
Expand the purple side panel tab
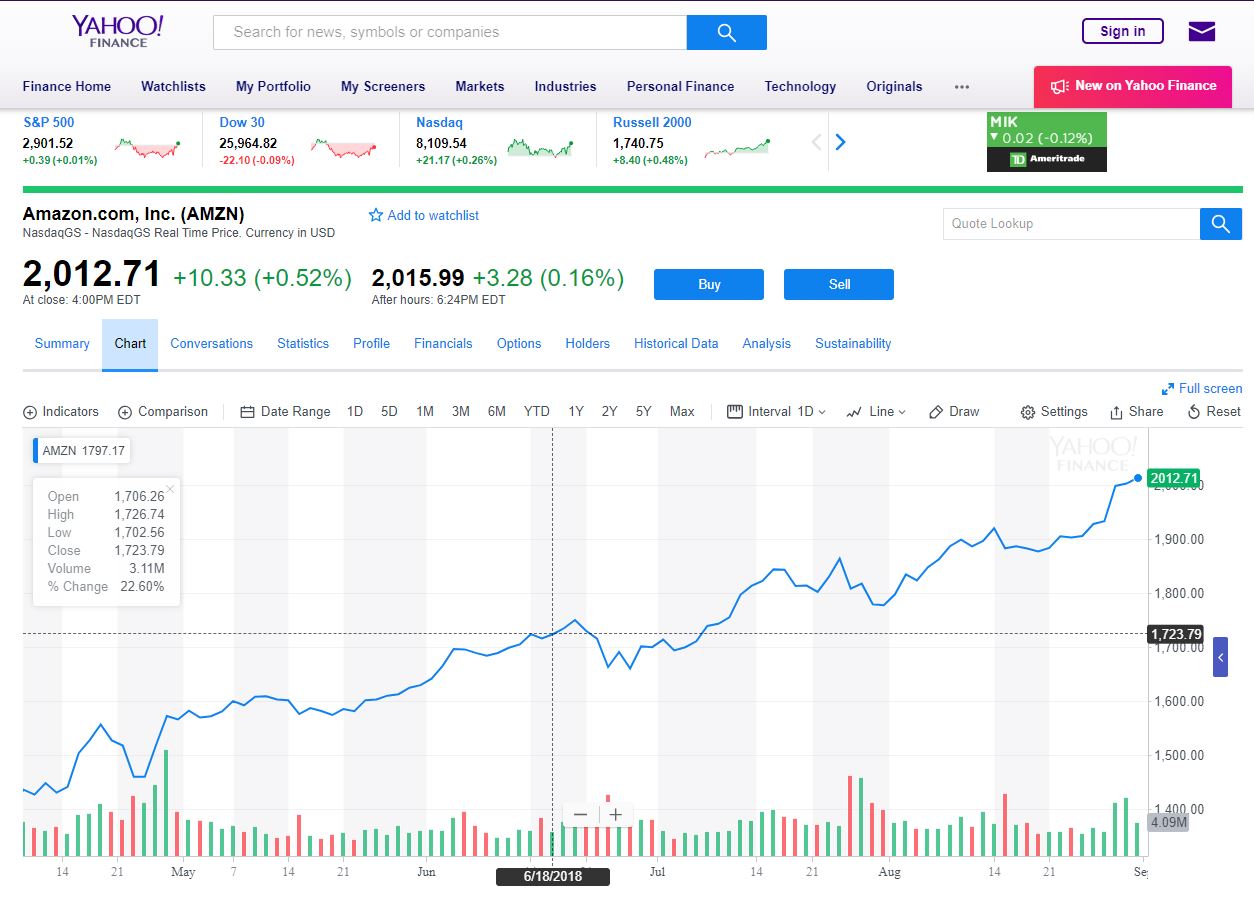click(1220, 657)
